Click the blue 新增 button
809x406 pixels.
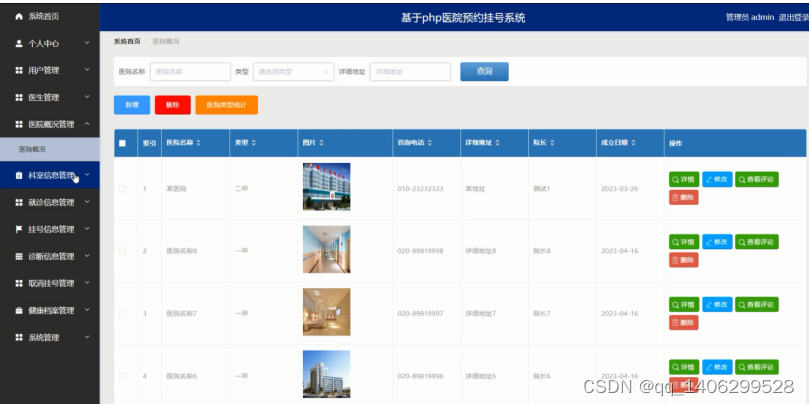point(132,105)
